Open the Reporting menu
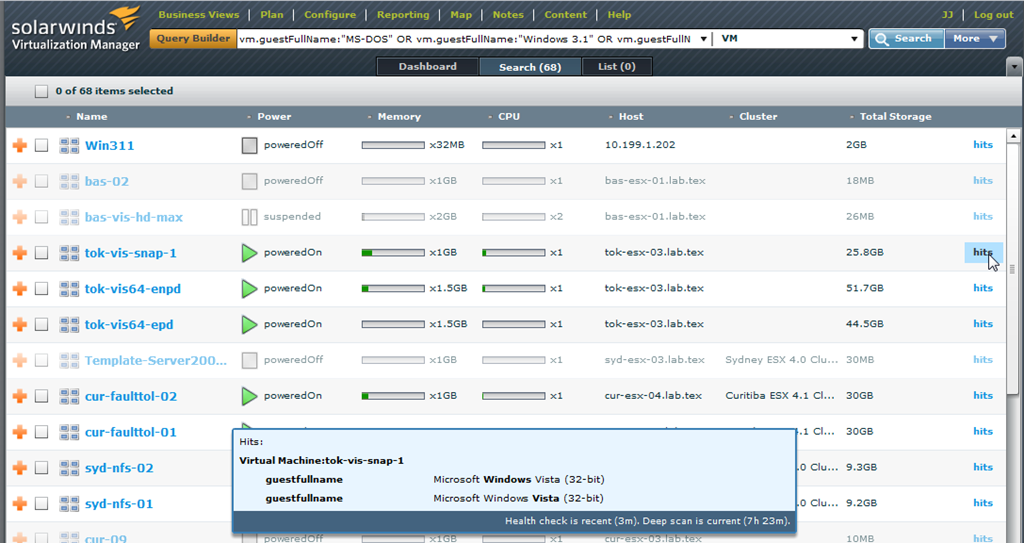 click(x=403, y=14)
